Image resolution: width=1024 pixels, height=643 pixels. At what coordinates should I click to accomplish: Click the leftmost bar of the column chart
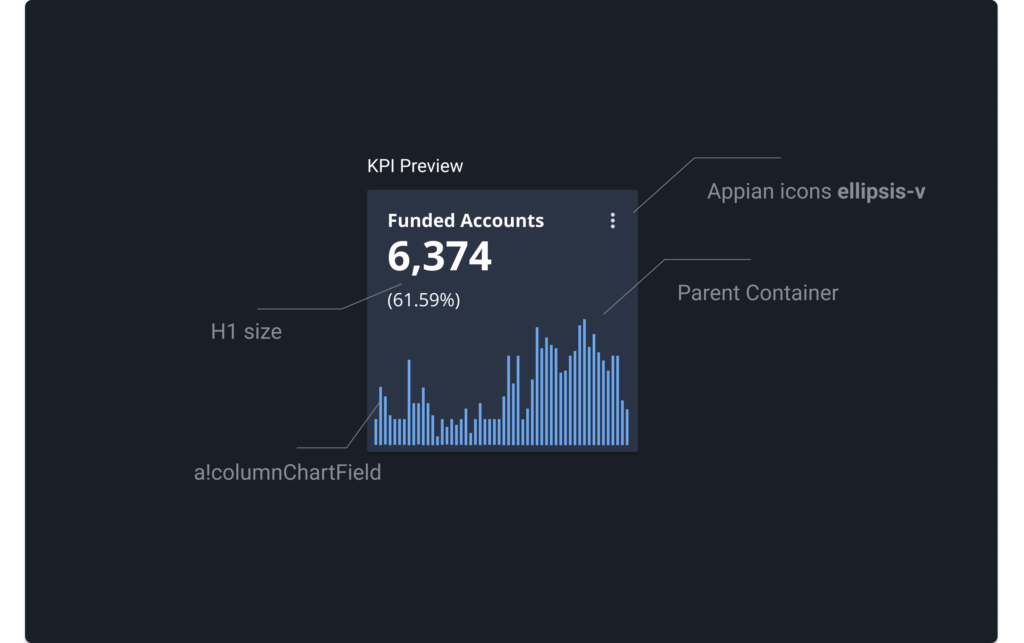point(376,431)
